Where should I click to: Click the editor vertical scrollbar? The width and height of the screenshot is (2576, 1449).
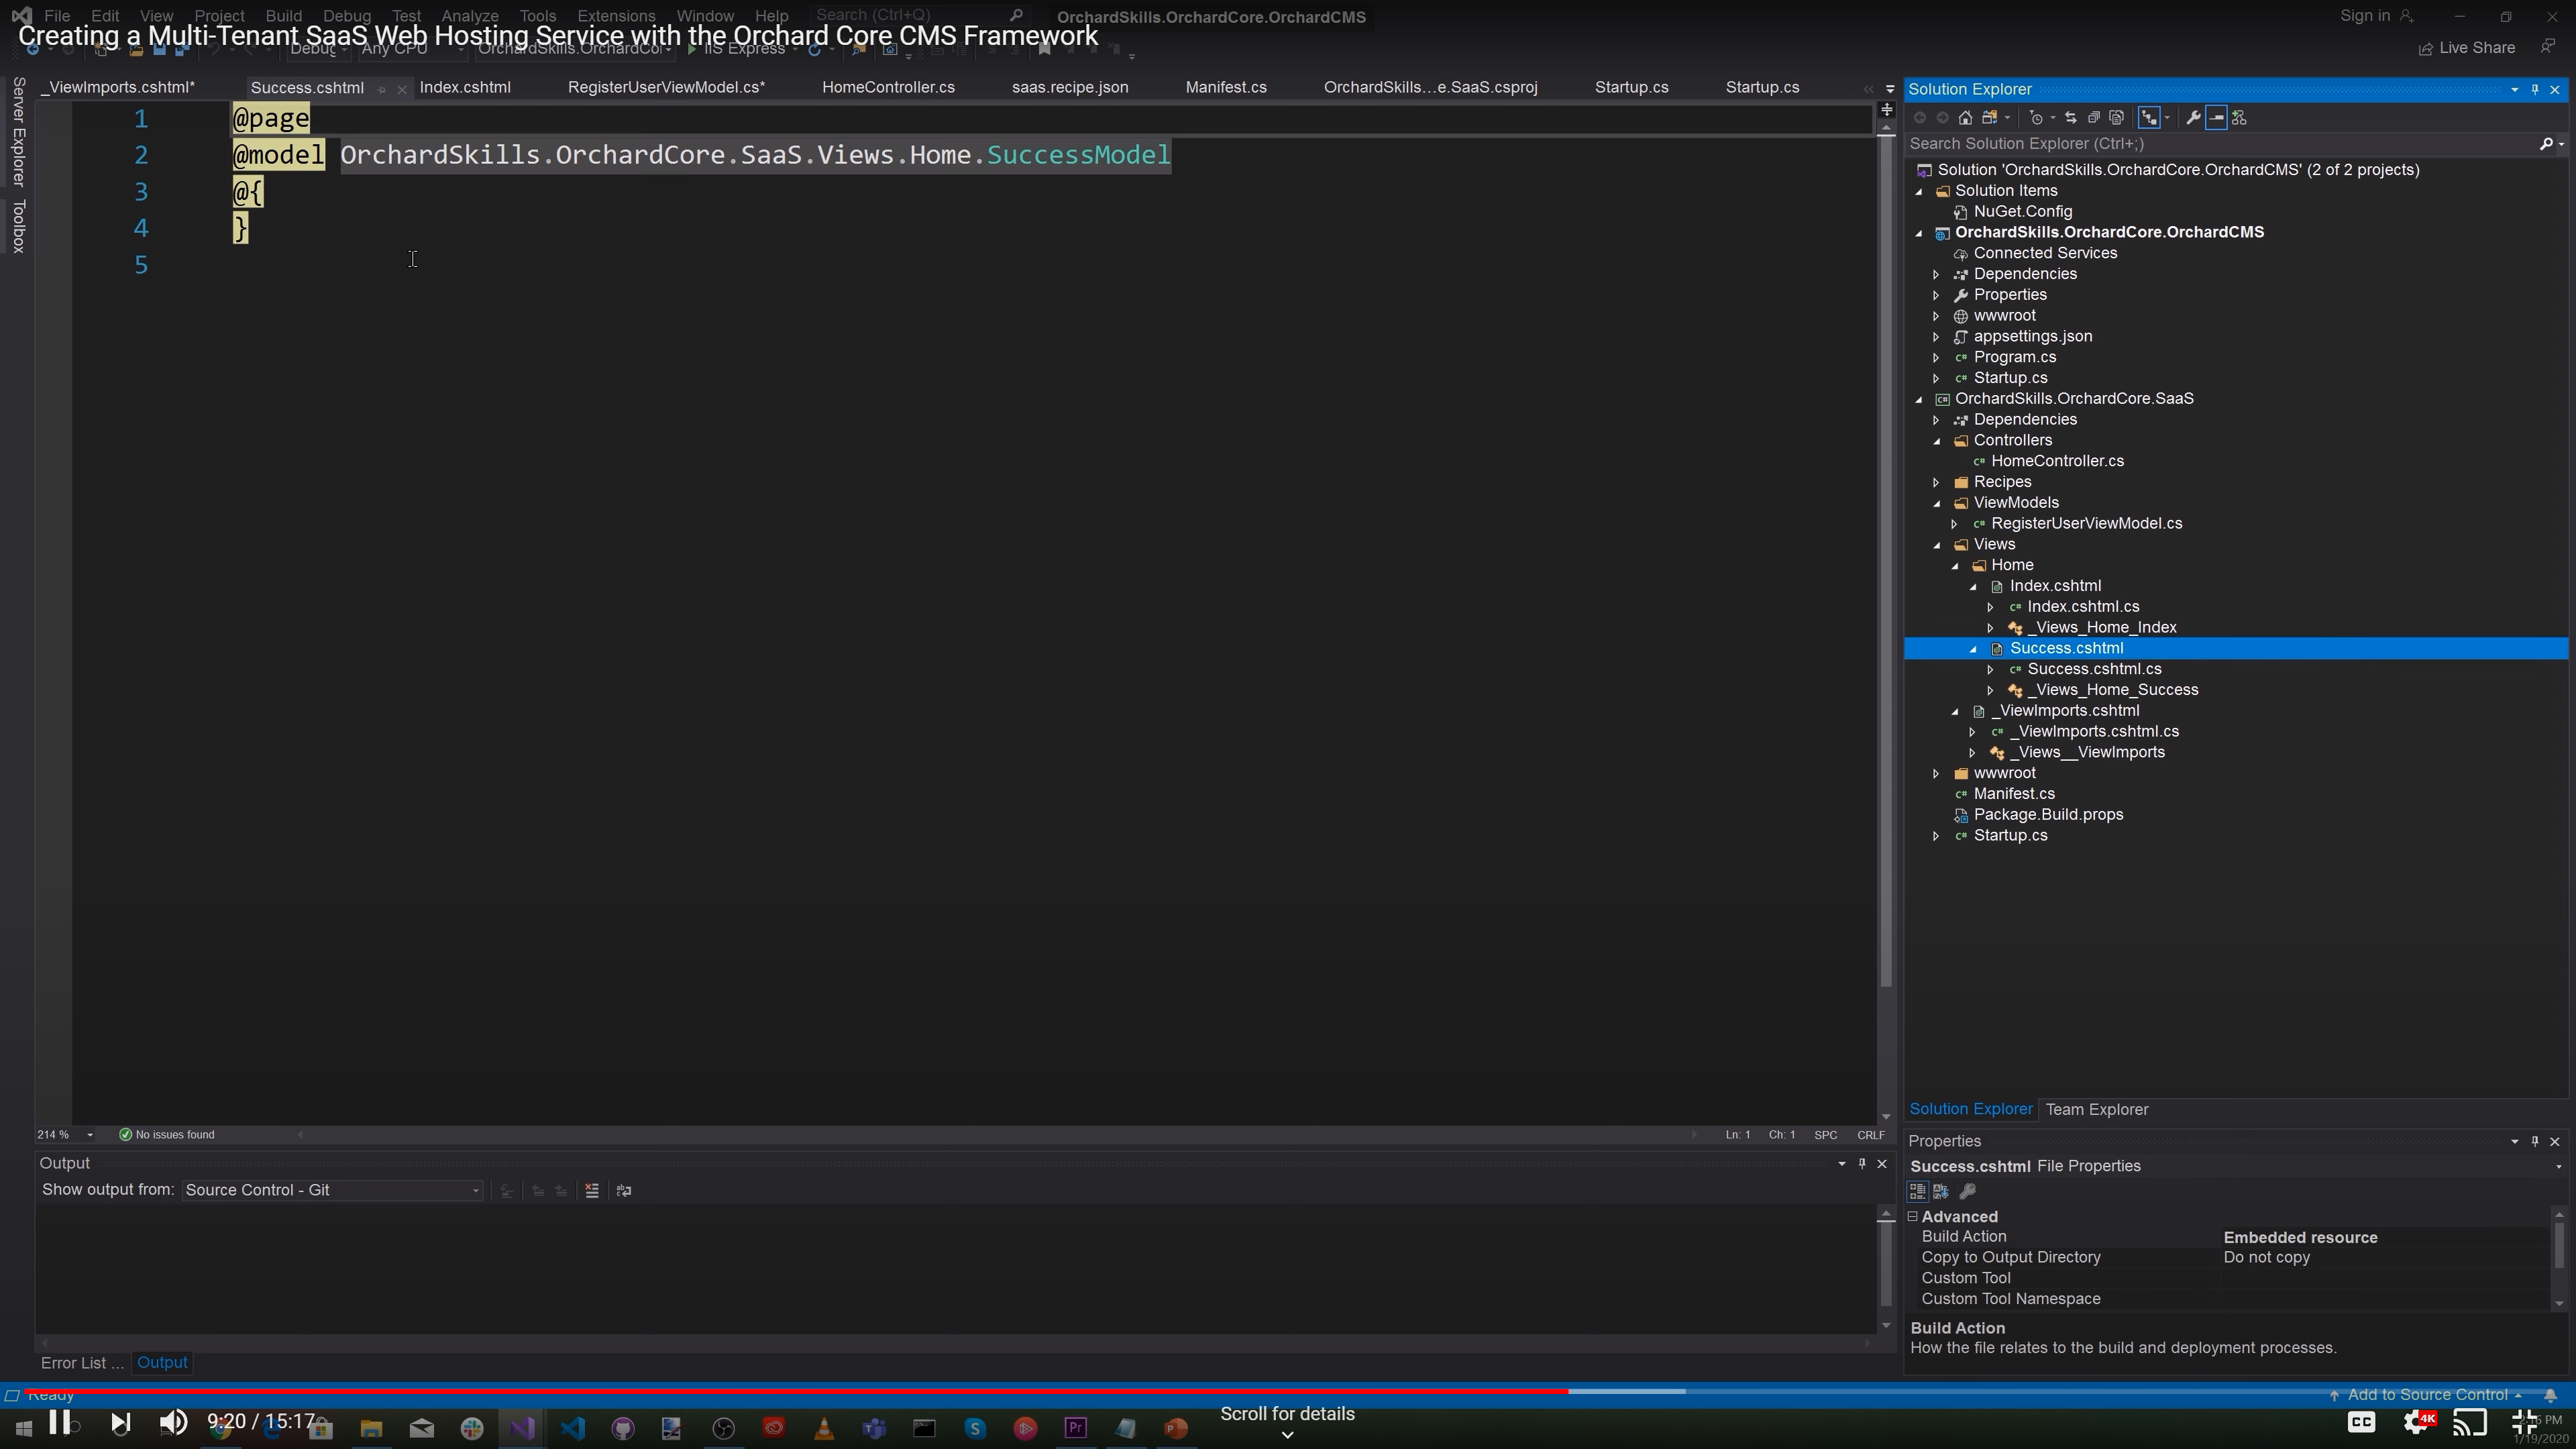[x=1886, y=560]
